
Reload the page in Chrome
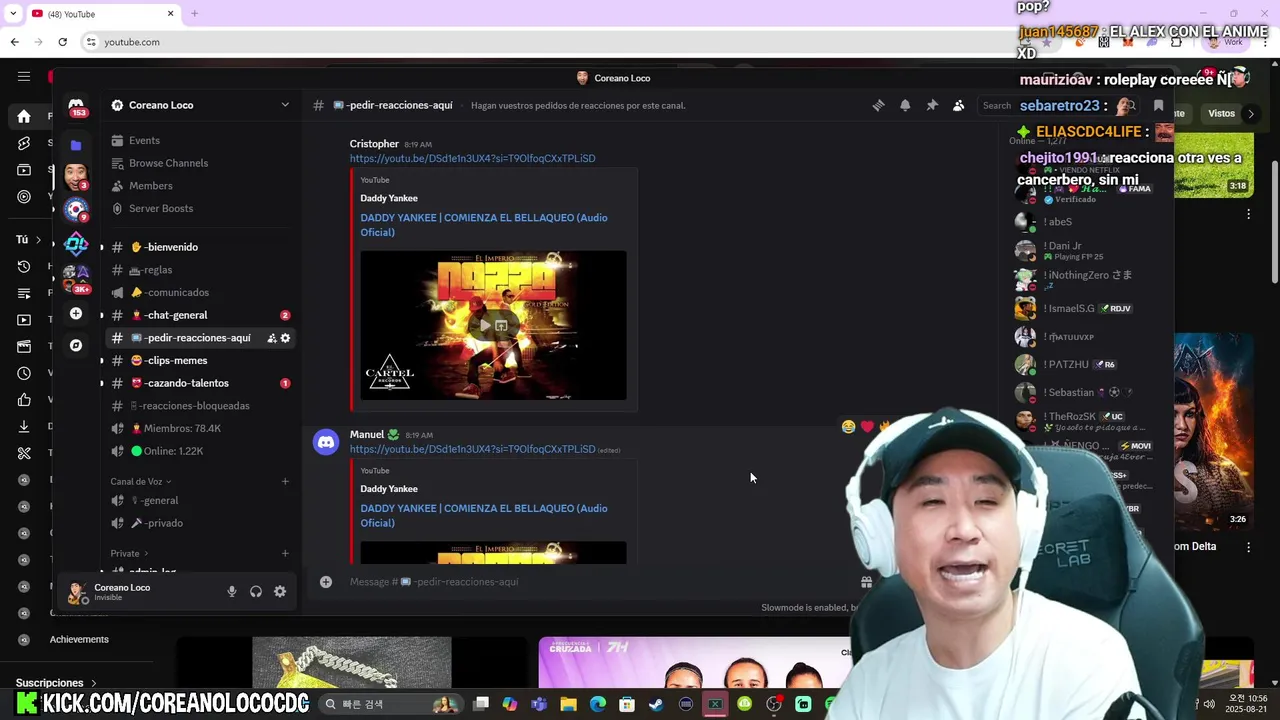coord(62,42)
